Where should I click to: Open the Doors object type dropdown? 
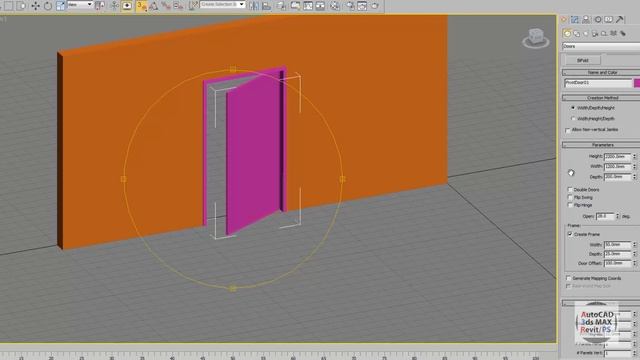(x=601, y=46)
